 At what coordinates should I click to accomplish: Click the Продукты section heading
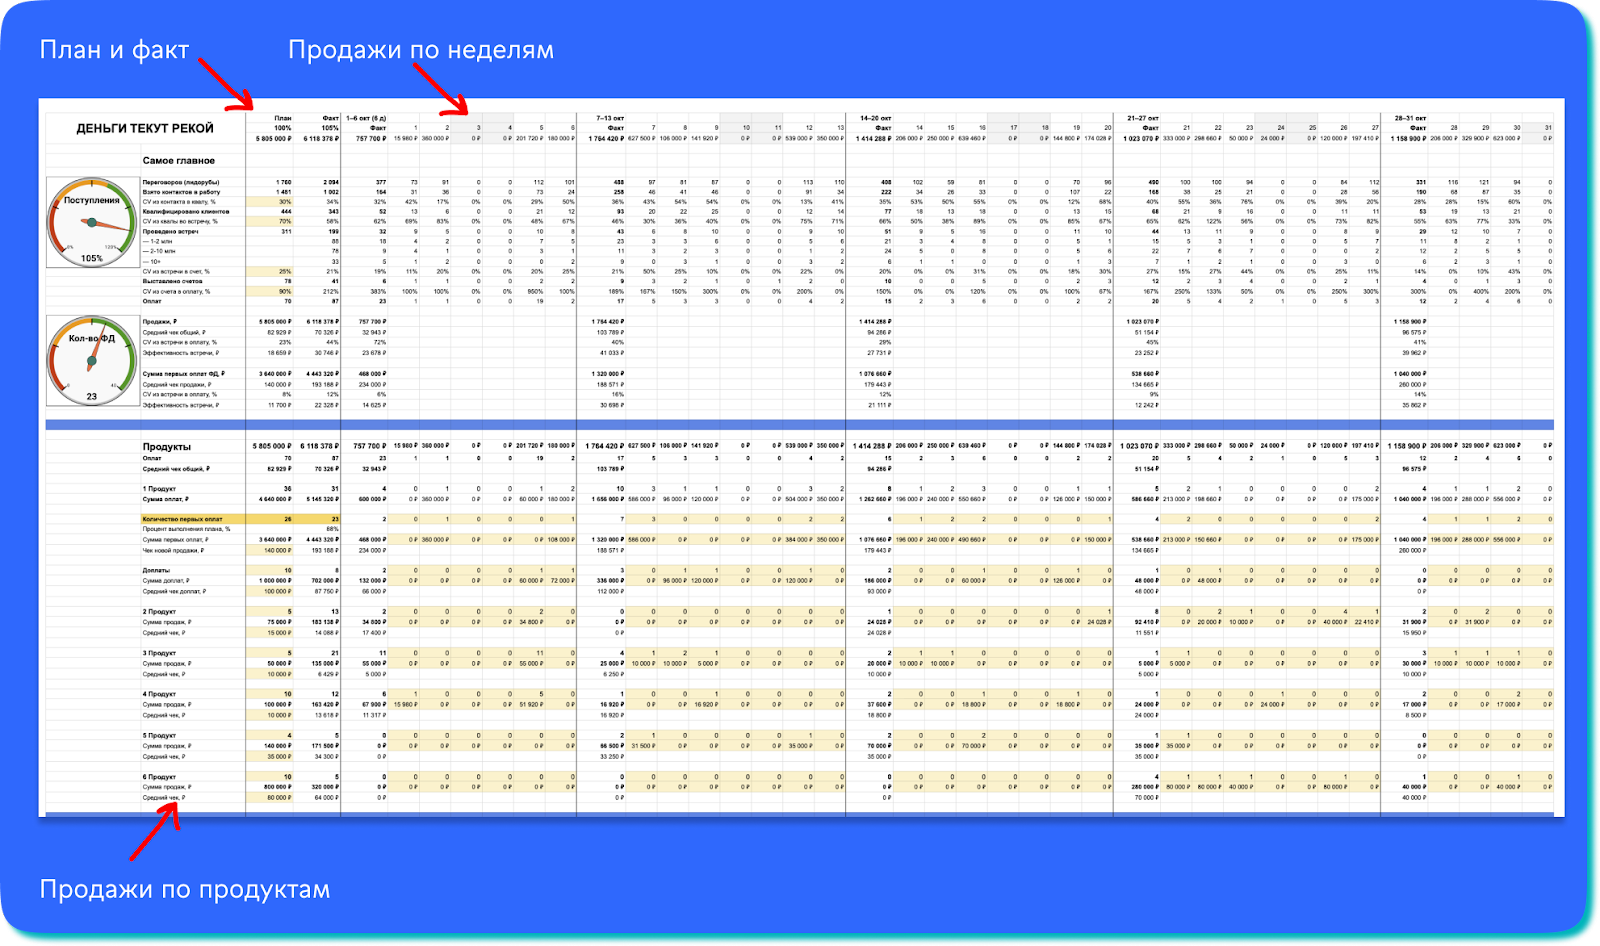tap(166, 447)
